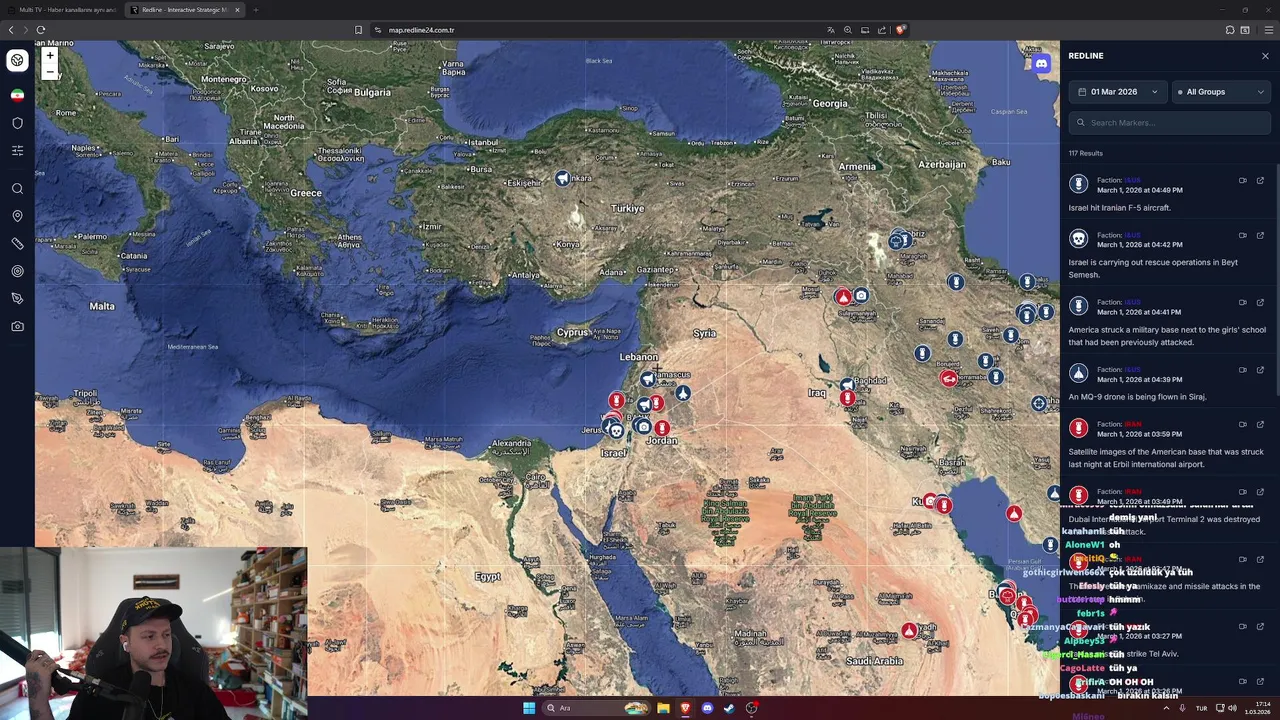Viewport: 1280px width, 720px height.
Task: Open external link for Beyt Semesh rescue entry
Action: pyautogui.click(x=1260, y=236)
